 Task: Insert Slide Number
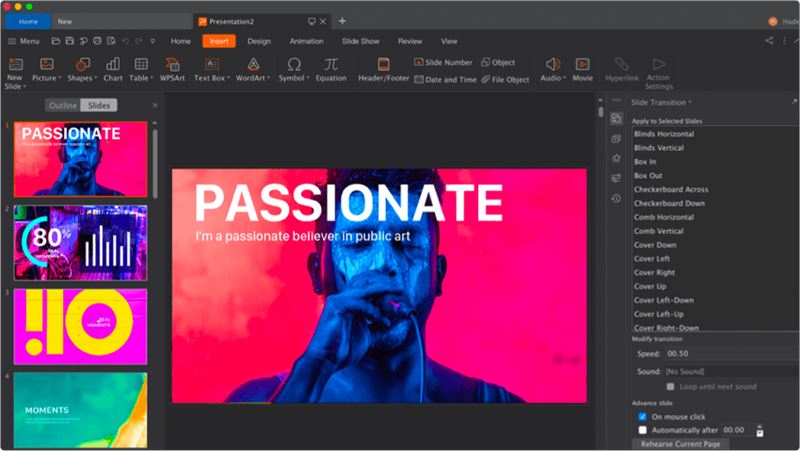tap(442, 62)
